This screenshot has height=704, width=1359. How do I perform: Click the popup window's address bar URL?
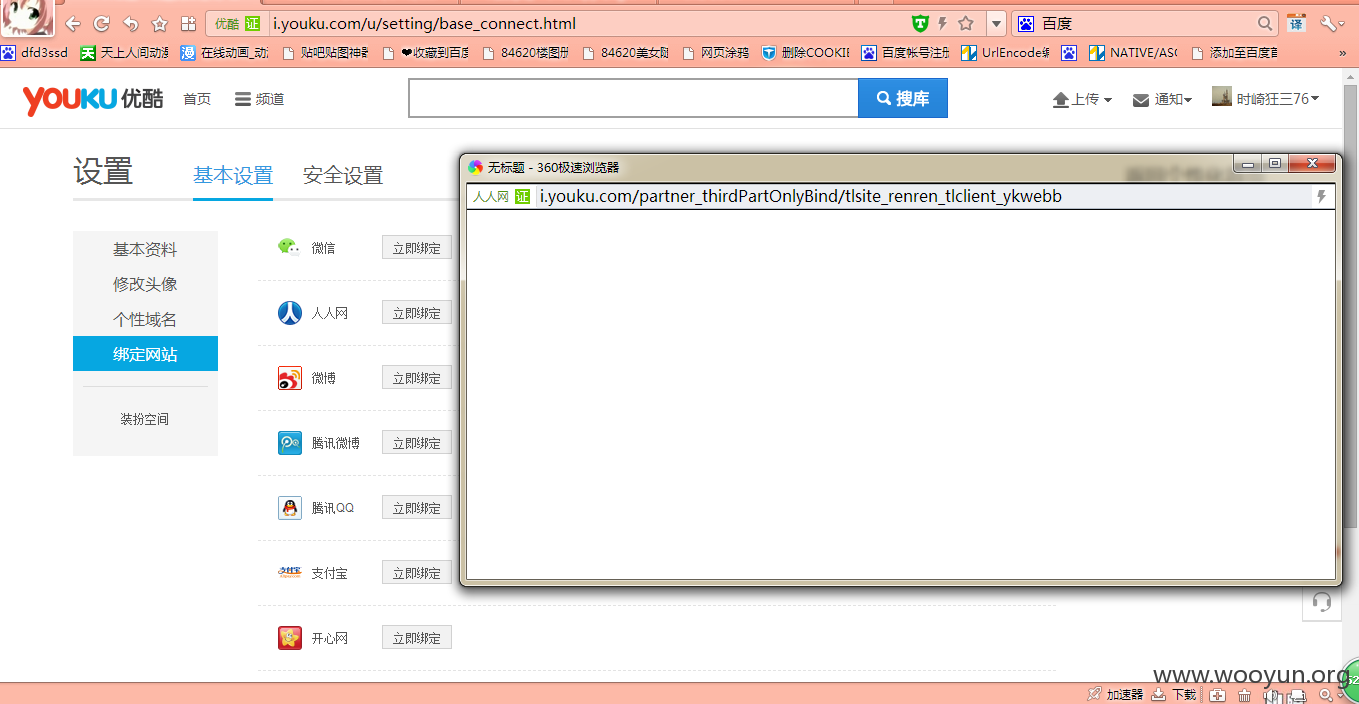click(800, 196)
